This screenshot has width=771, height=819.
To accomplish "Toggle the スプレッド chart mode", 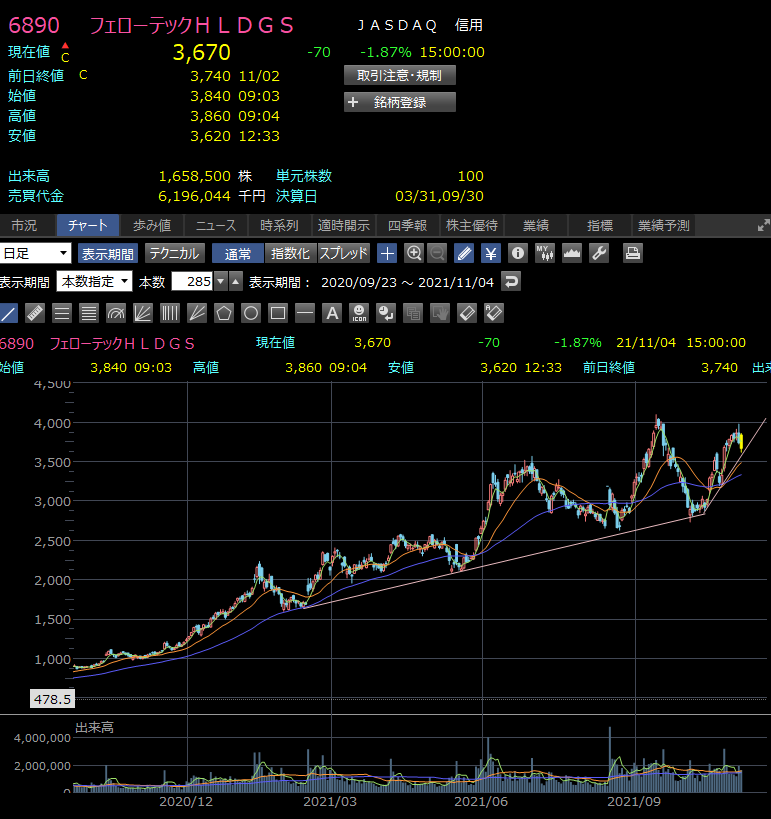I will (x=344, y=253).
